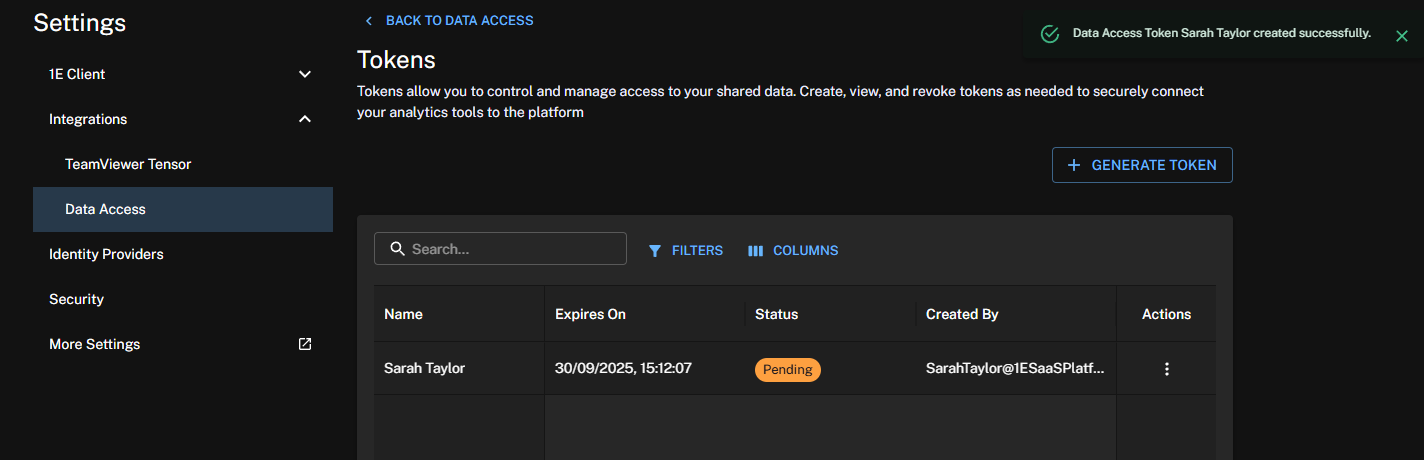The height and width of the screenshot is (460, 1424).
Task: Click the Pending status badge
Action: coord(787,369)
